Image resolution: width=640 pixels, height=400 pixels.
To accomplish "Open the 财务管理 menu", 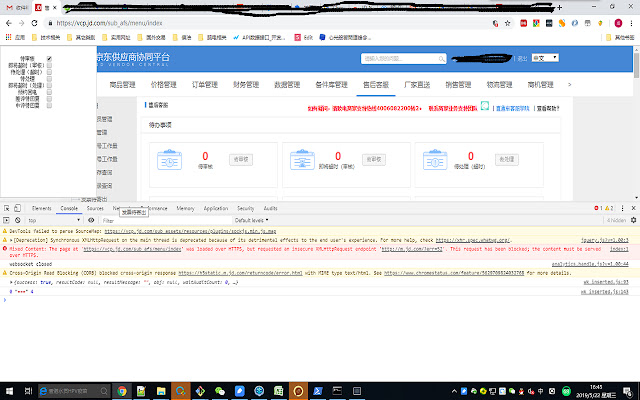I will [246, 84].
